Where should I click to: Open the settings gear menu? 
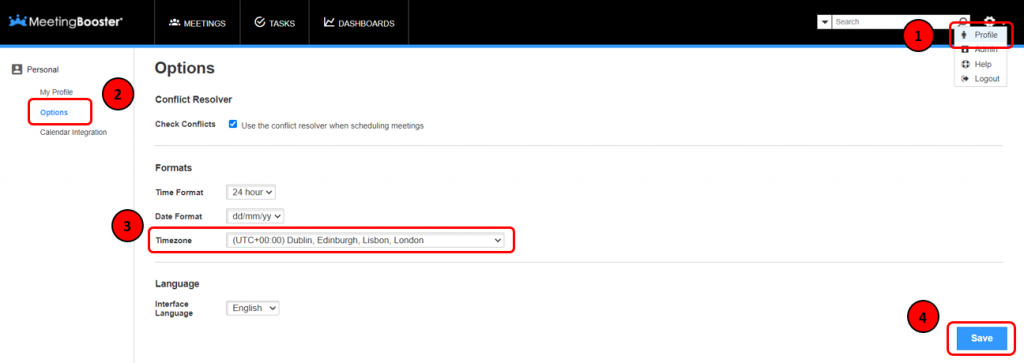(989, 22)
